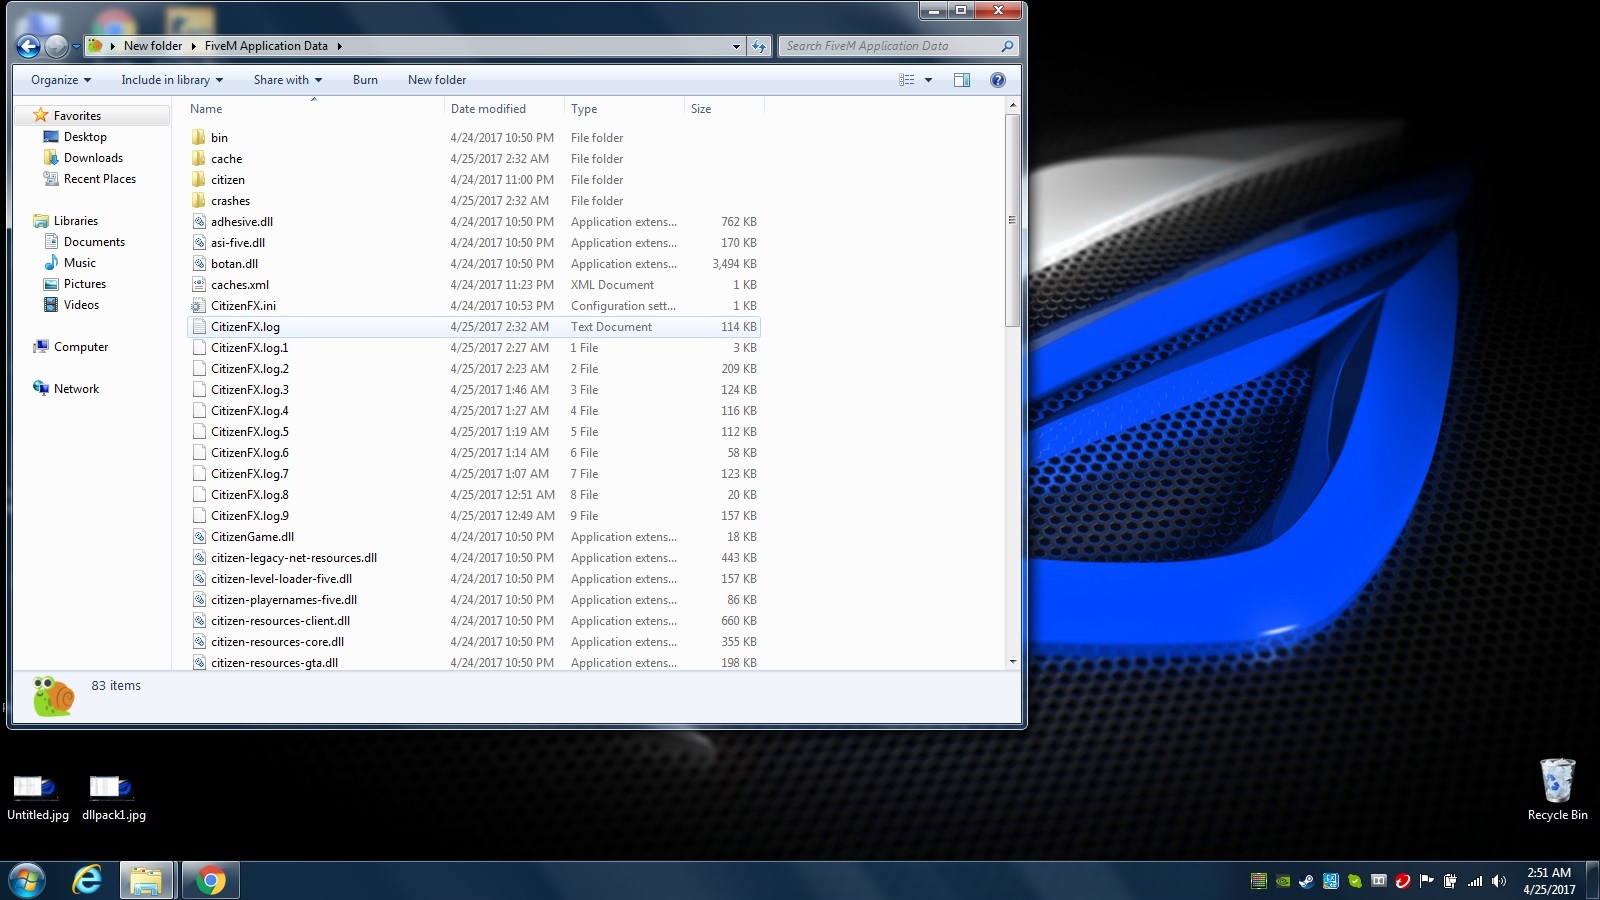Open Include in library dropdown
This screenshot has width=1600, height=900.
coord(172,80)
